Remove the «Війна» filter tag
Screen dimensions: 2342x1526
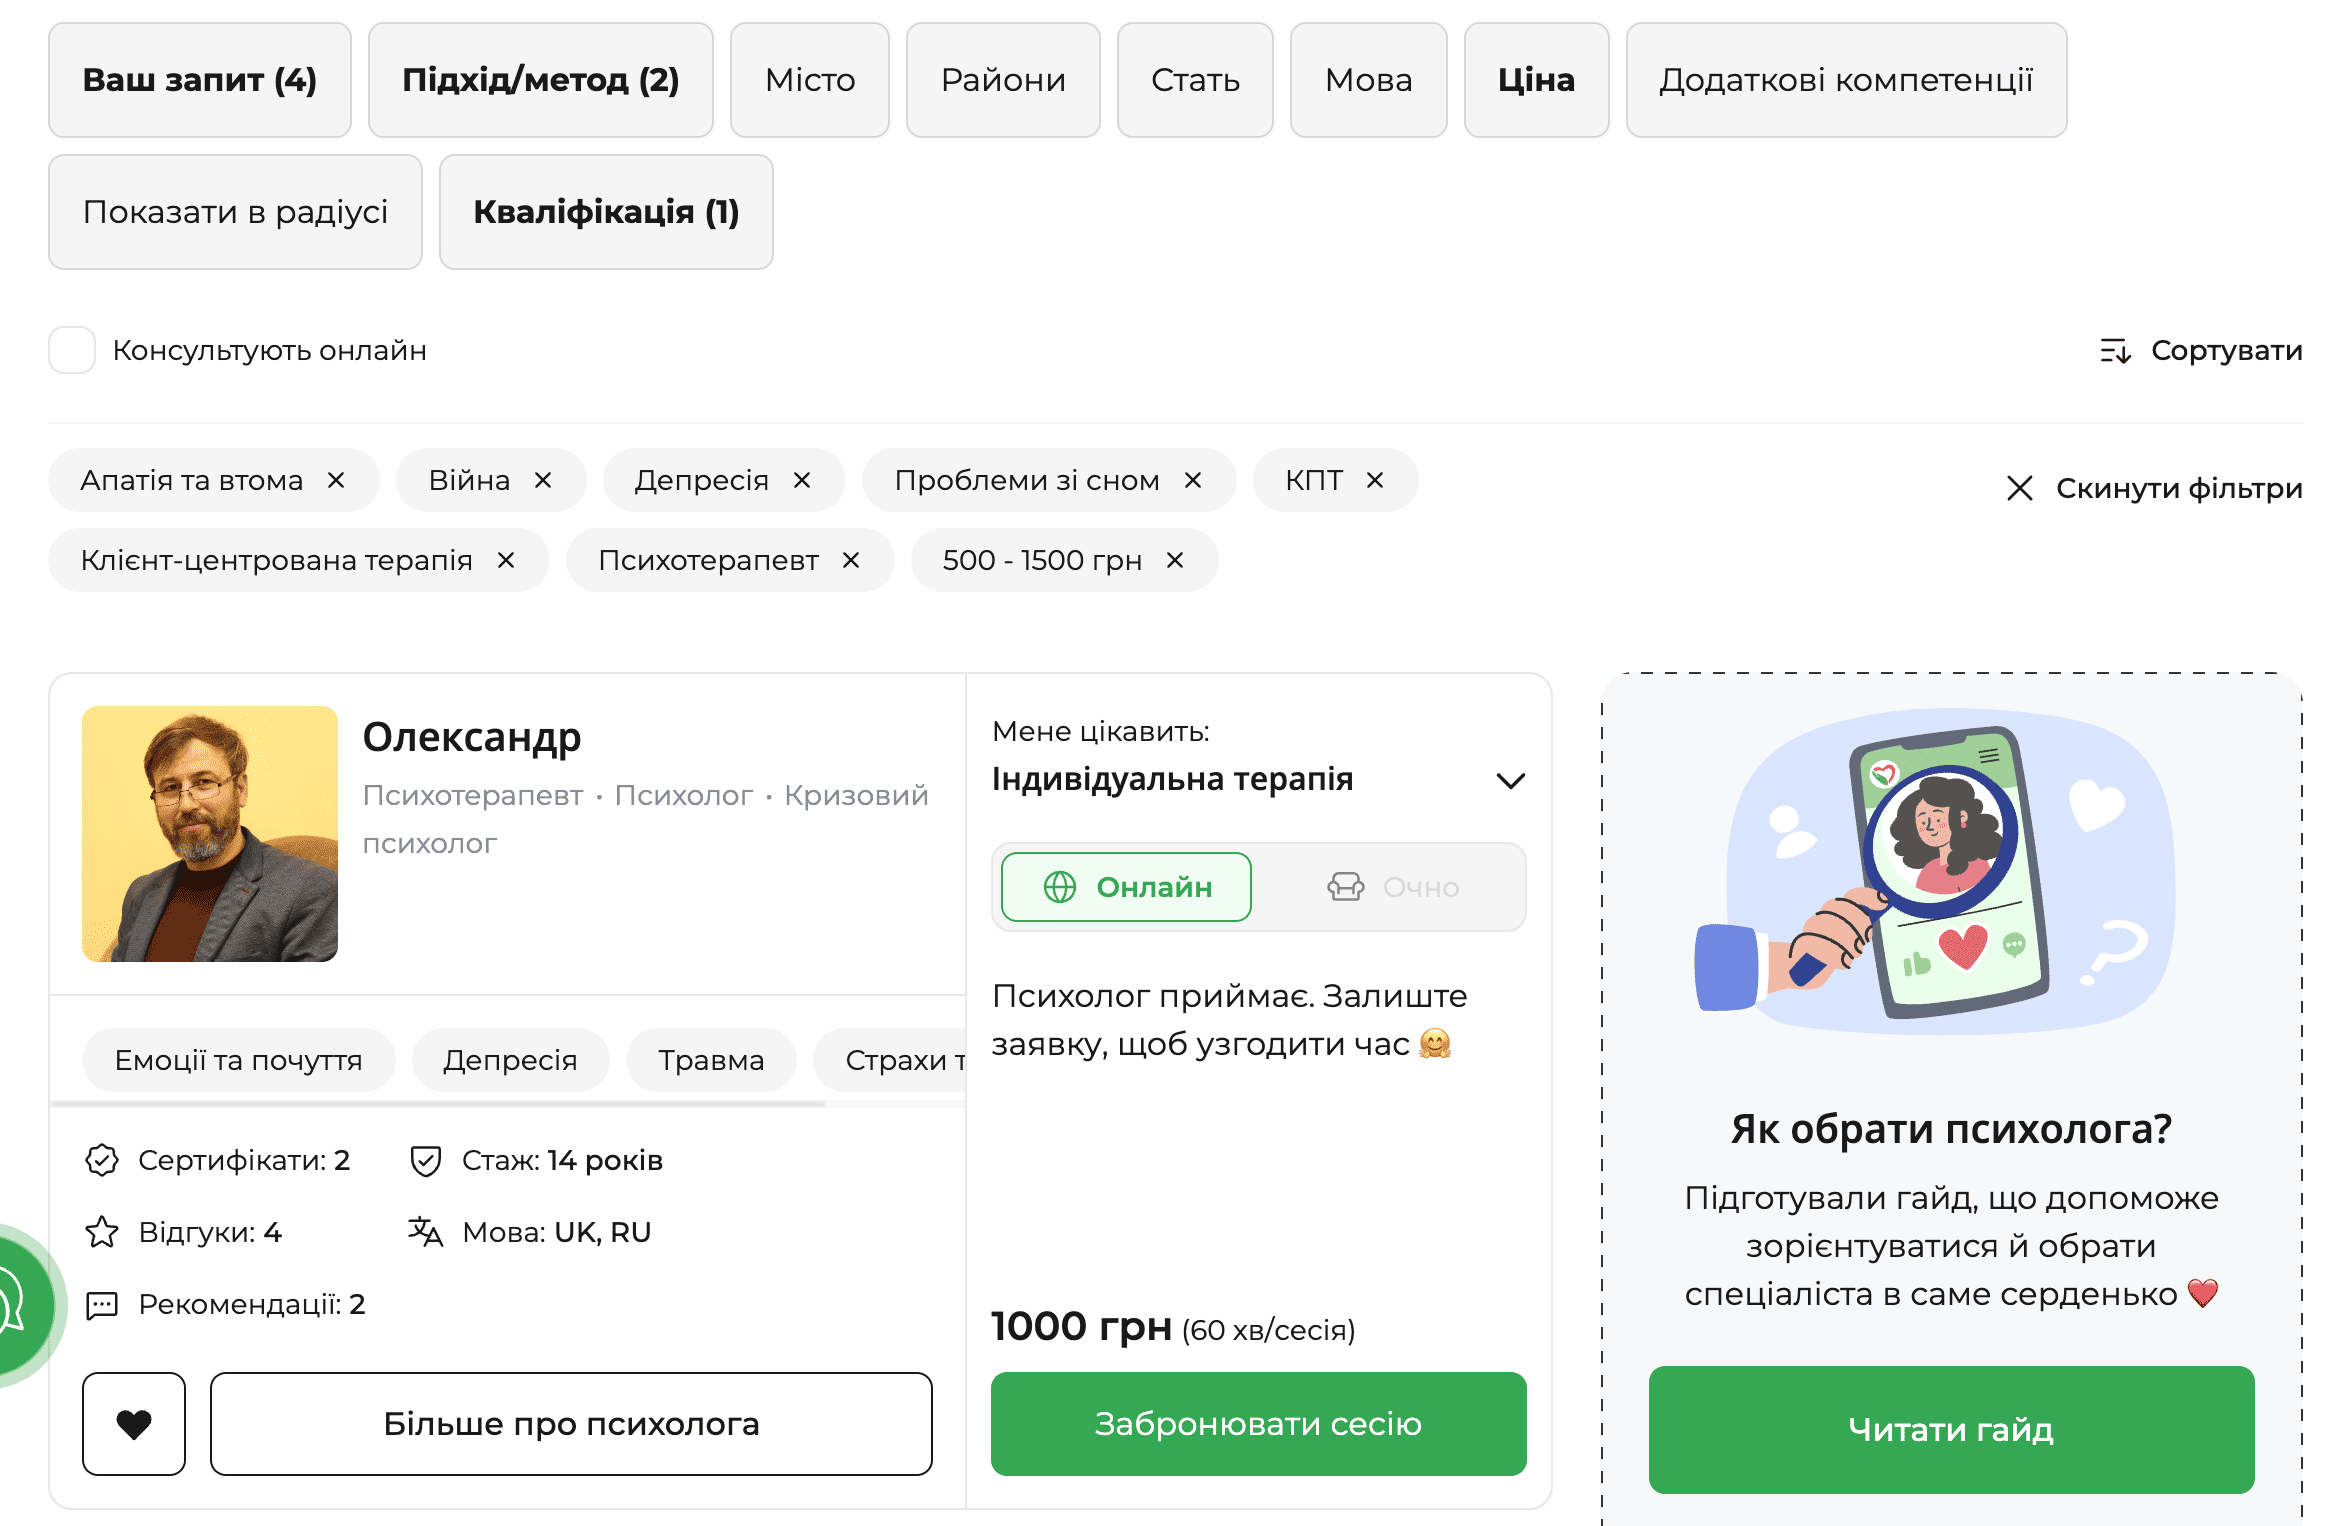coord(544,480)
